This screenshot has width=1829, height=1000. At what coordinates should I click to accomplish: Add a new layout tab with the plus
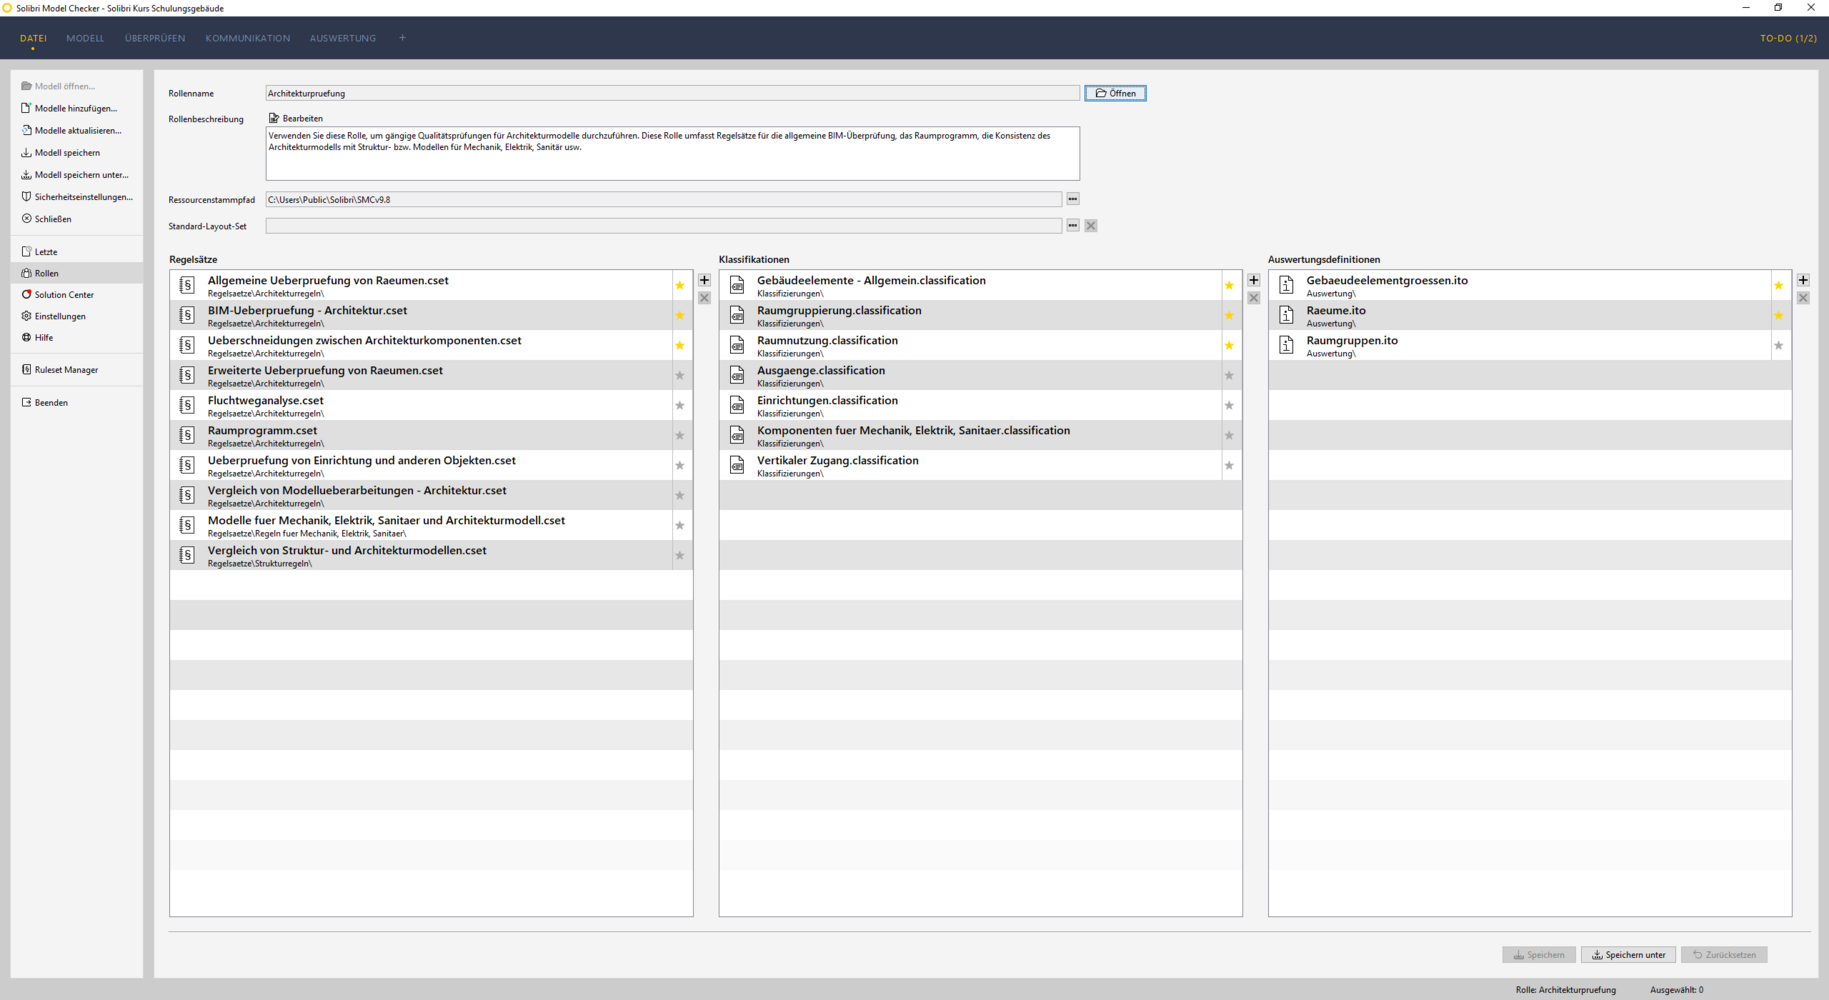click(402, 38)
